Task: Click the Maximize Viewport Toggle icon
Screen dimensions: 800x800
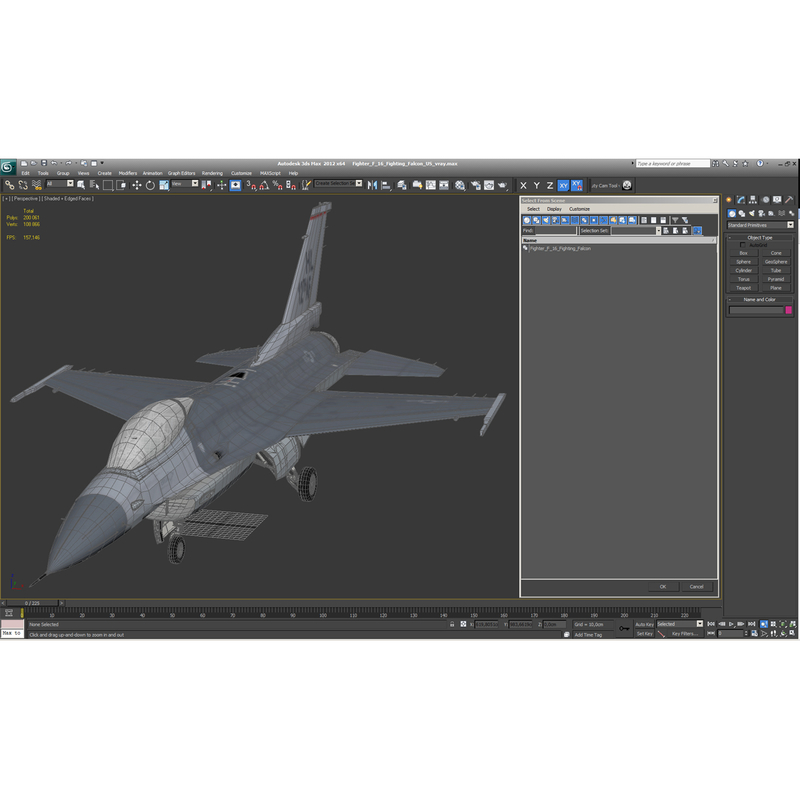Action: pyautogui.click(x=793, y=632)
